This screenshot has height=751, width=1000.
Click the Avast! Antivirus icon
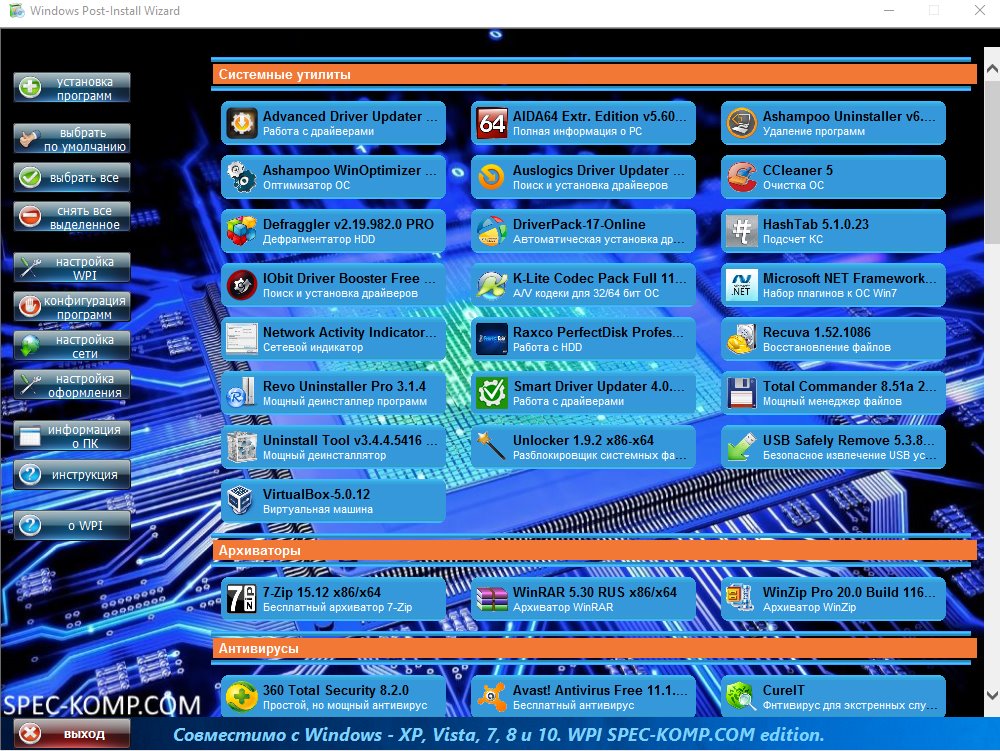coord(492,697)
